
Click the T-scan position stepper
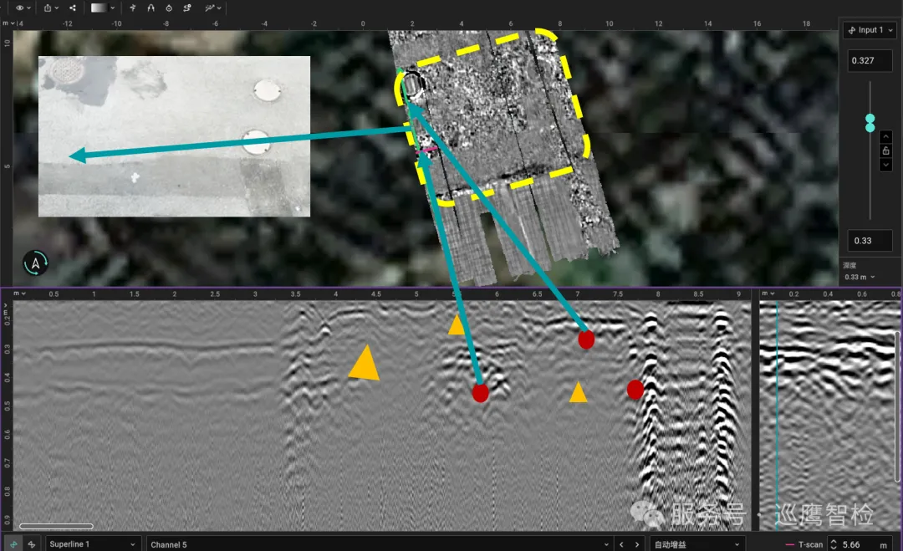coord(834,544)
